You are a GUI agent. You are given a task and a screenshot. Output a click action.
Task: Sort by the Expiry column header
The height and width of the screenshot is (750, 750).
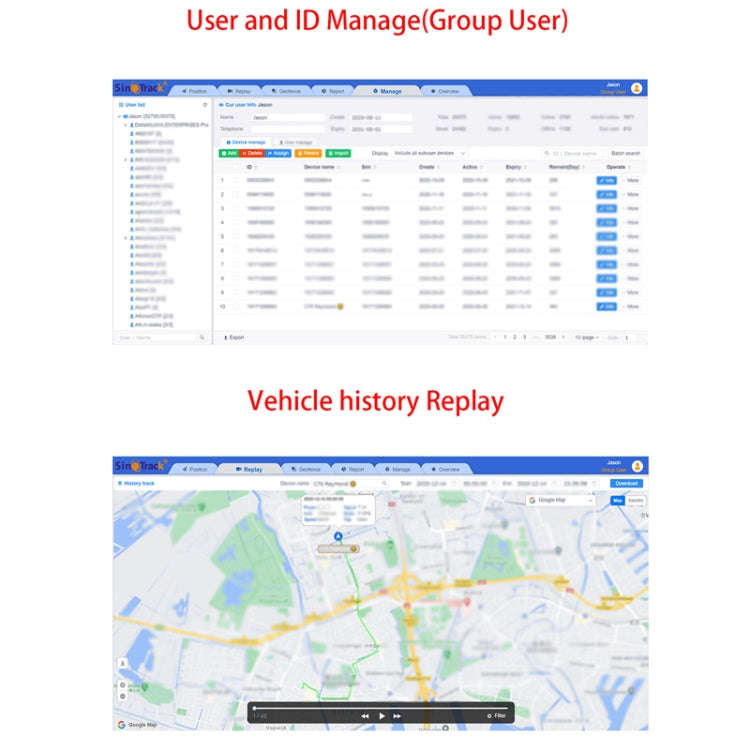tap(516, 167)
